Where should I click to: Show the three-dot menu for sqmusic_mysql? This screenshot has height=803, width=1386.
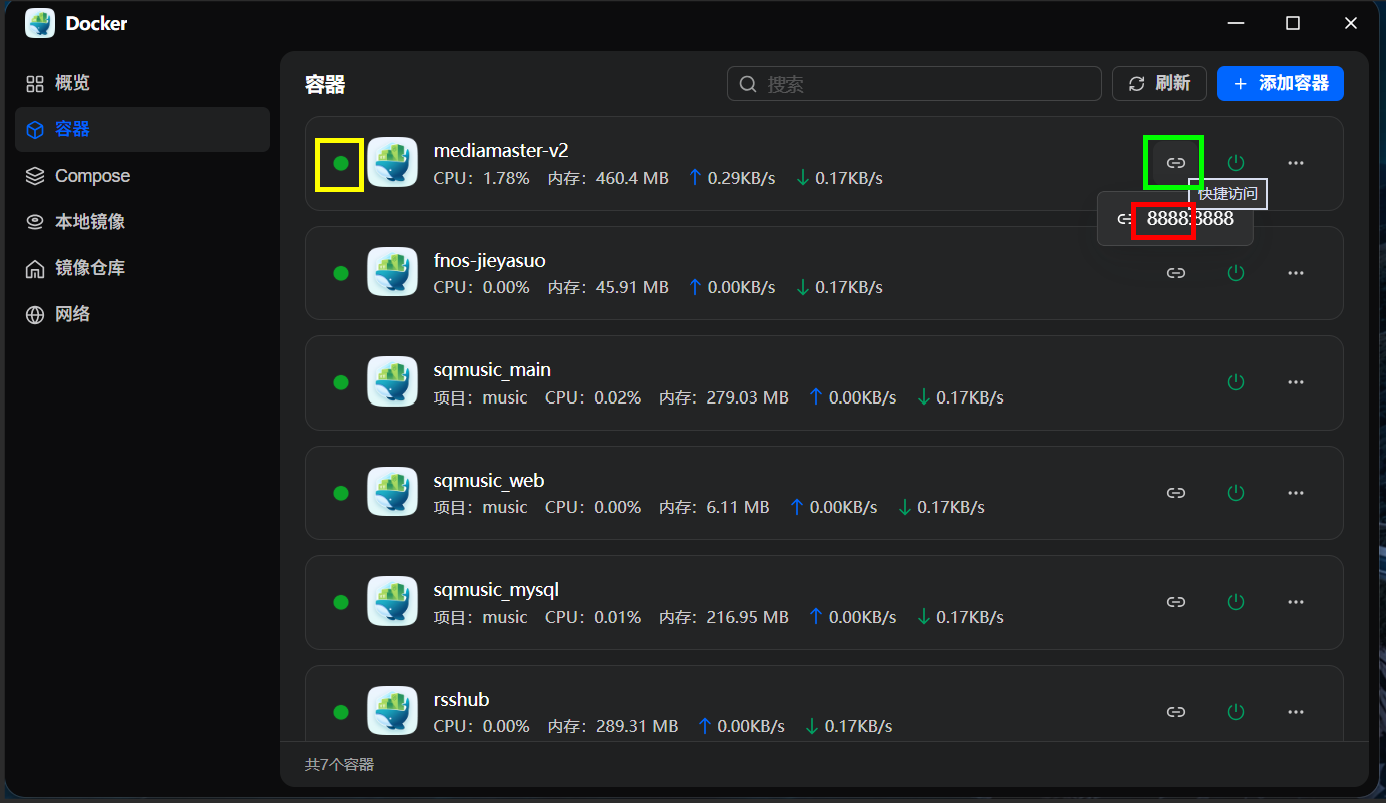[x=1296, y=602]
